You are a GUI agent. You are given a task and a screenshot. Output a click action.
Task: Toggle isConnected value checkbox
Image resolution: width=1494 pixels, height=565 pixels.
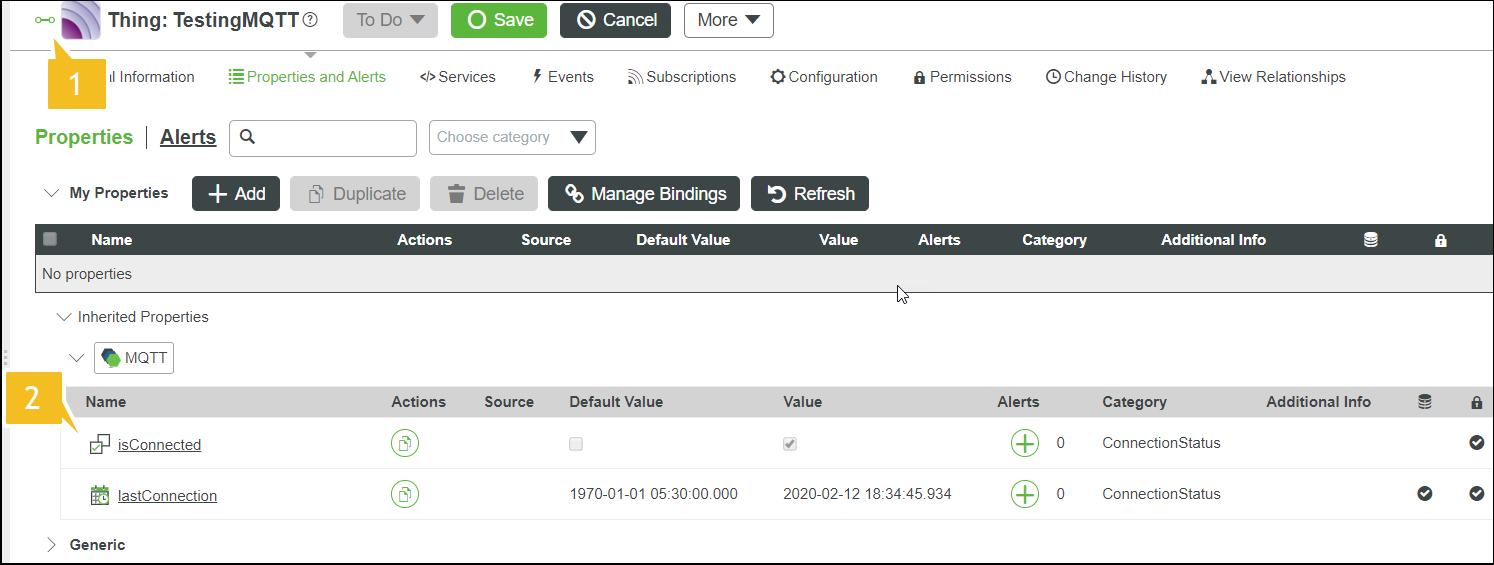(x=790, y=444)
